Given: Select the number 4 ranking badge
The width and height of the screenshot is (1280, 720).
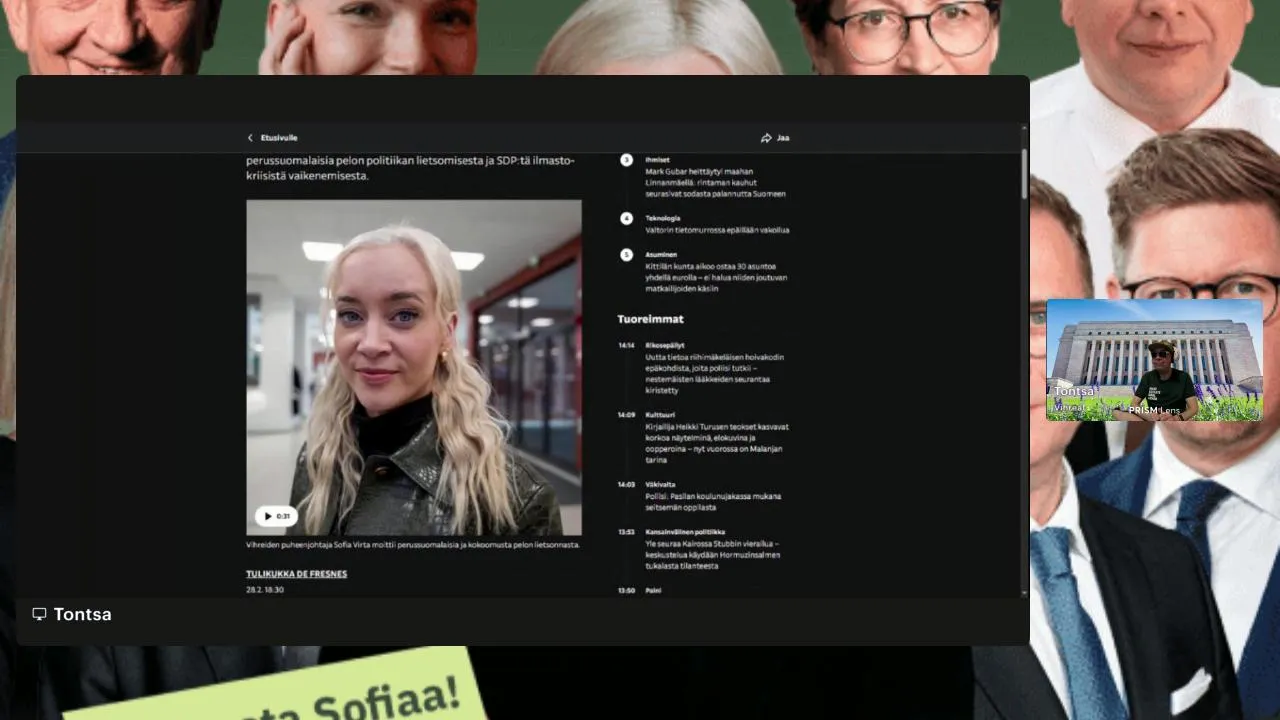Looking at the screenshot, I should coord(627,218).
